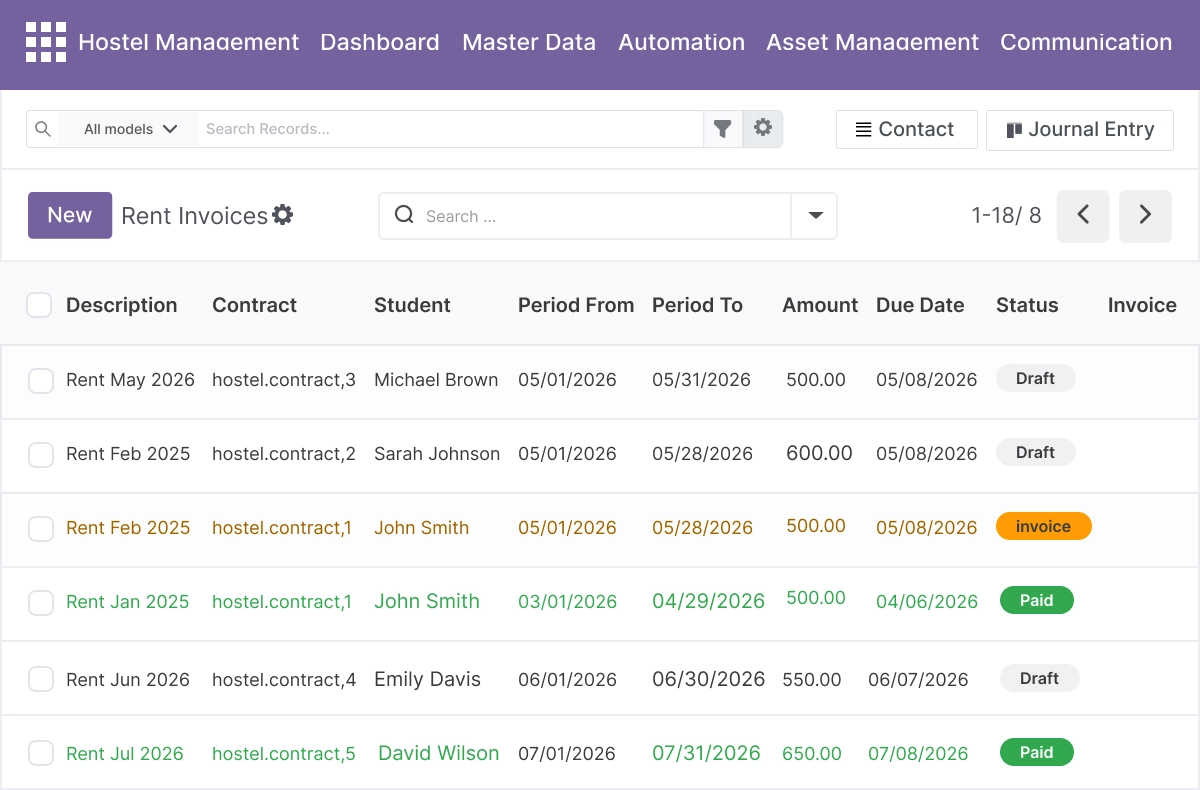
Task: Click the 650.00 amount
Action: pyautogui.click(x=812, y=754)
